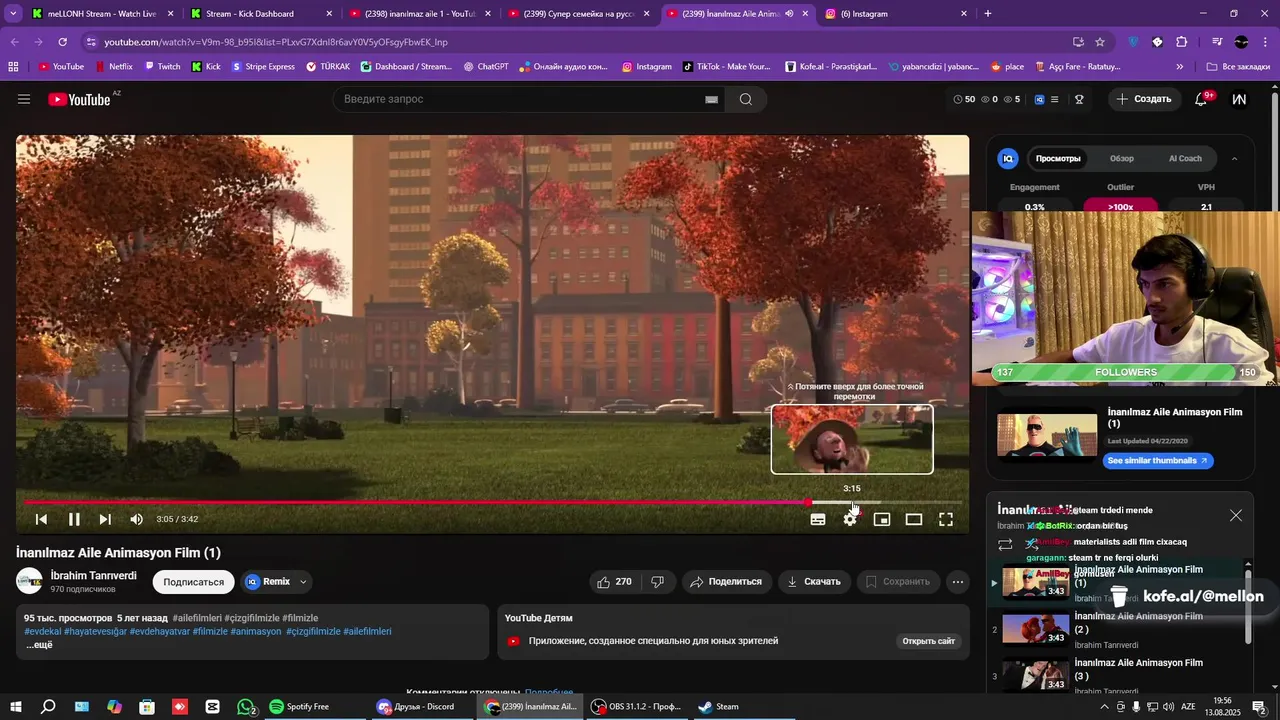Image resolution: width=1280 pixels, height=720 pixels.
Task: Open Discord Друзья window from taskbar
Action: pos(415,707)
